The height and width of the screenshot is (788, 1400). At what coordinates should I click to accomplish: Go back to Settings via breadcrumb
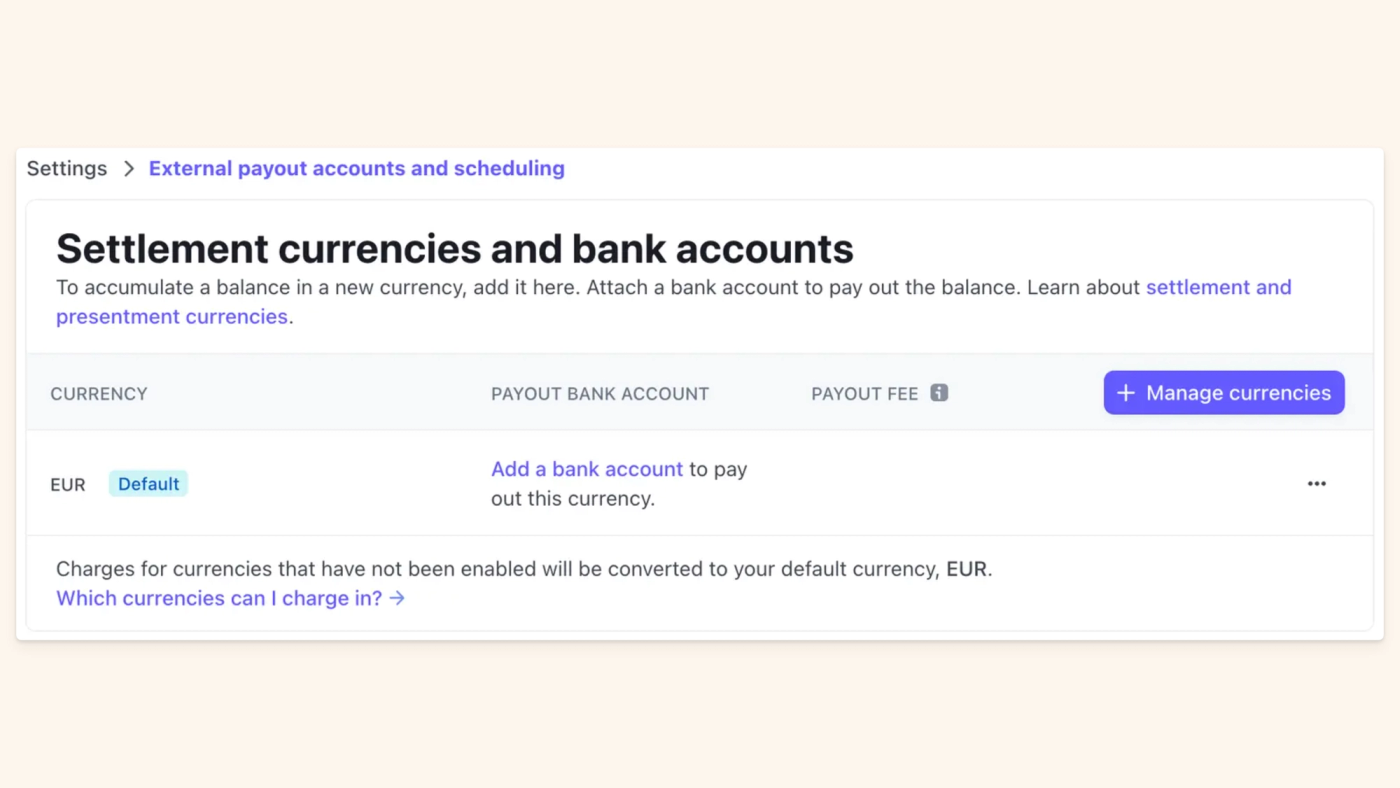coord(67,169)
